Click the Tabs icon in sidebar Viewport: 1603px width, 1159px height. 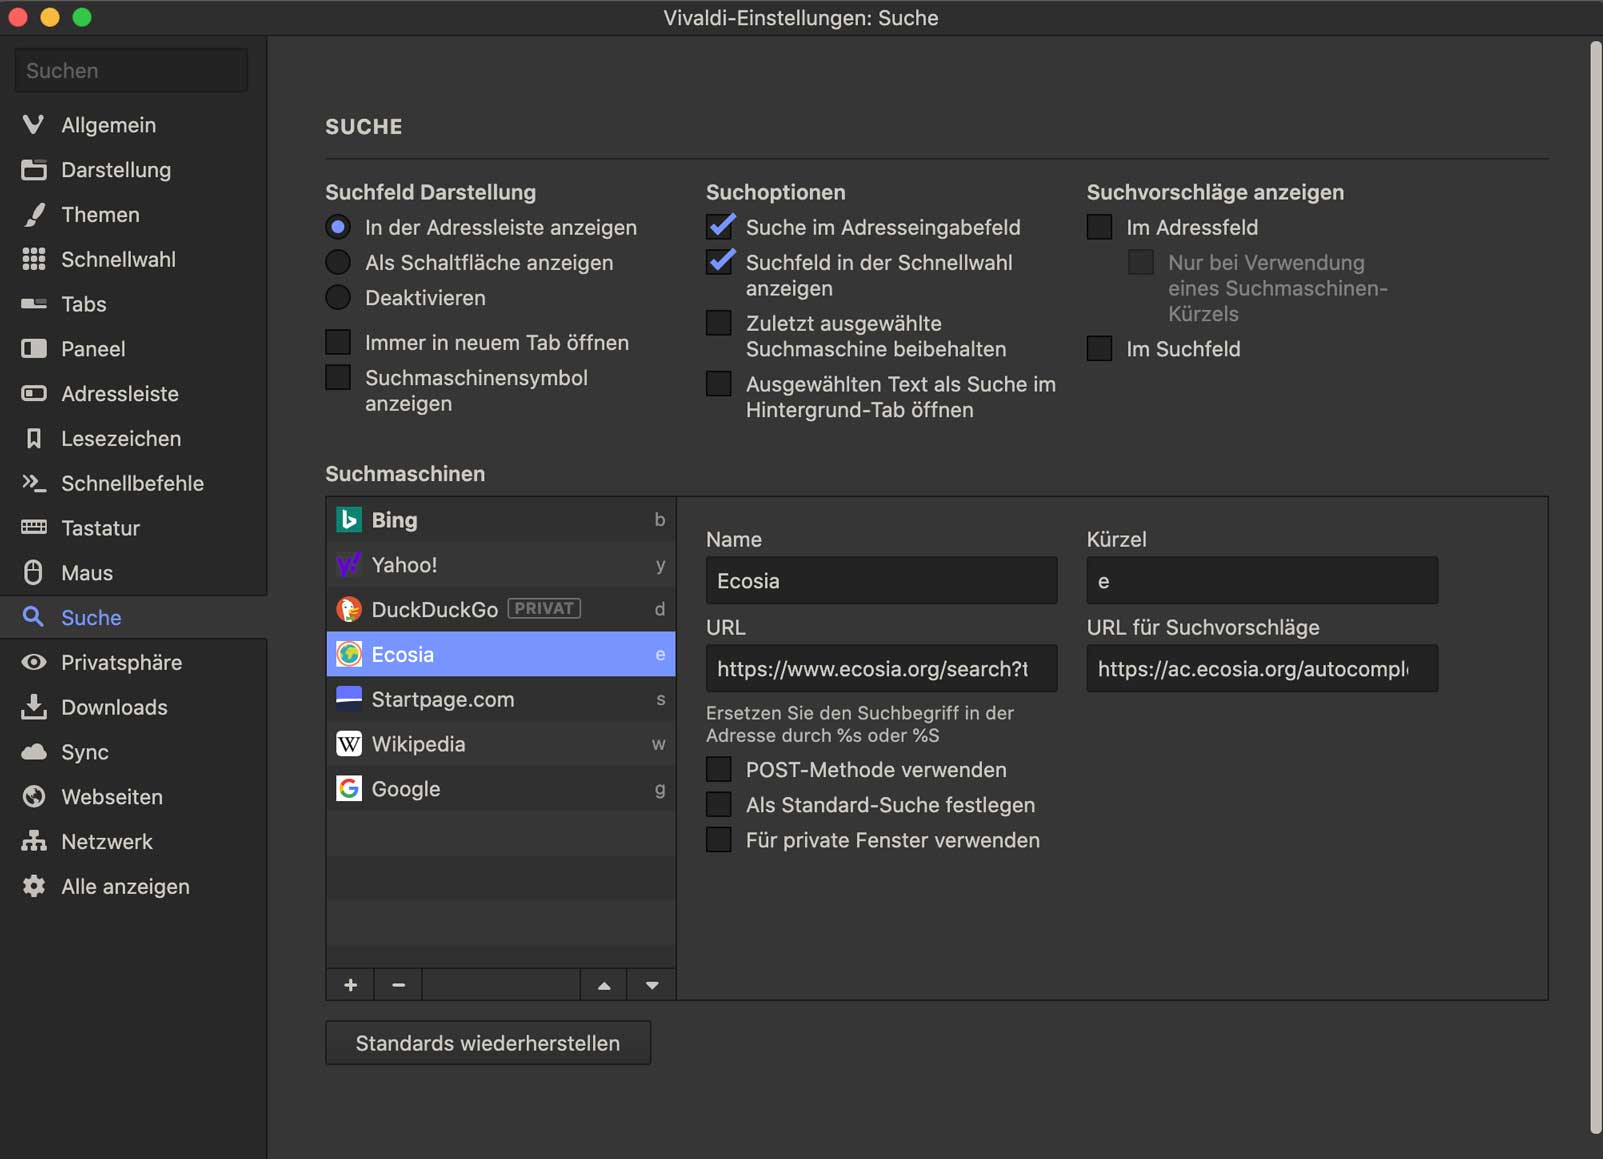click(x=33, y=304)
